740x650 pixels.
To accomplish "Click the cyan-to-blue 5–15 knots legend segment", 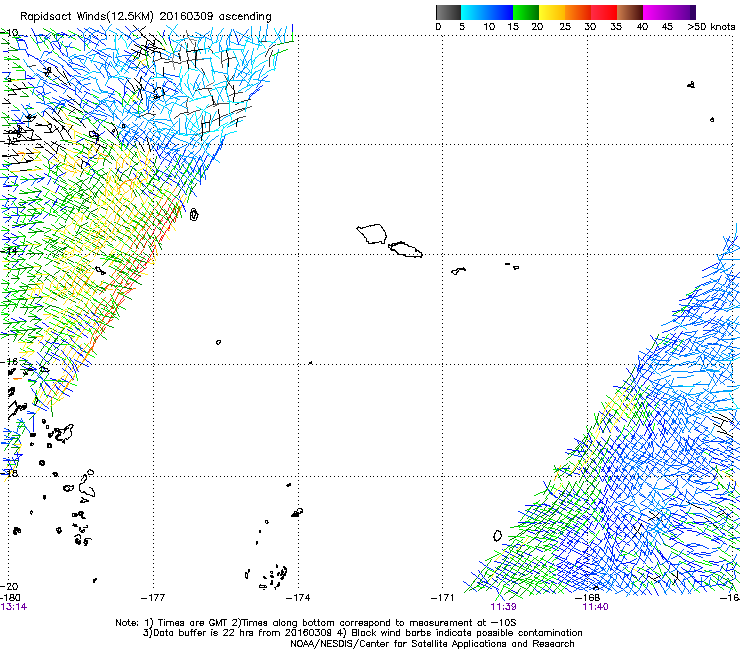I will coord(487,12).
